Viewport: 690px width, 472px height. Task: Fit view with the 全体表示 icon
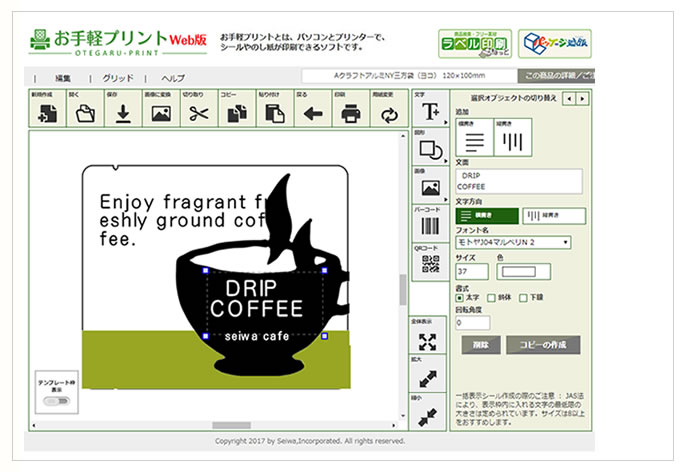click(428, 335)
